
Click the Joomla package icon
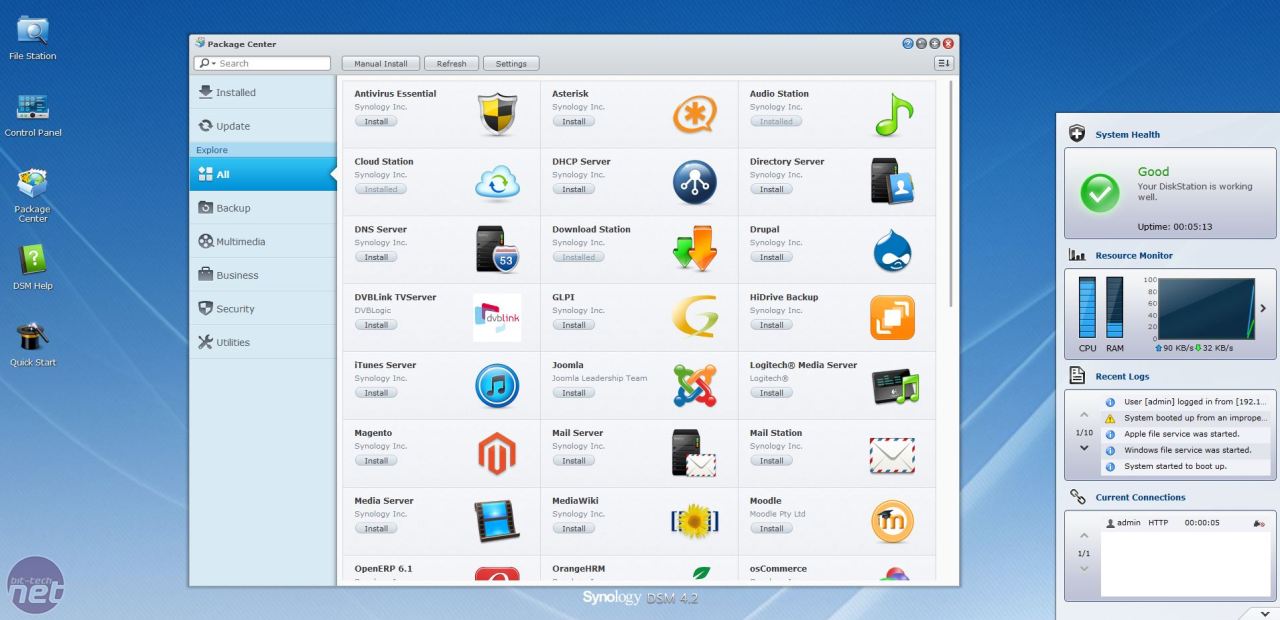point(695,386)
